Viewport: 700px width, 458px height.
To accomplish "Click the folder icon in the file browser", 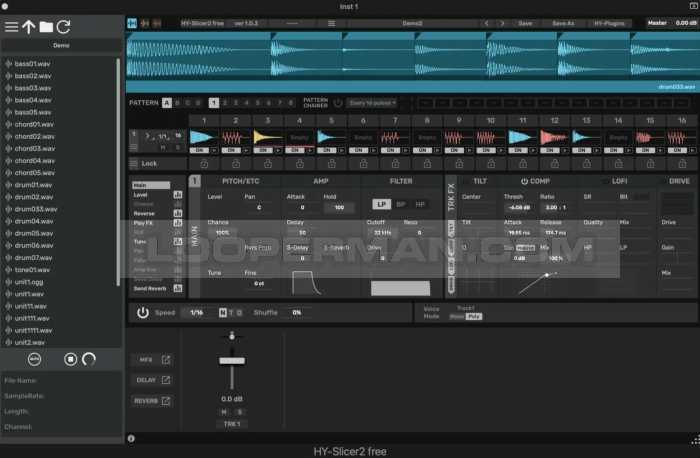I will click(47, 27).
